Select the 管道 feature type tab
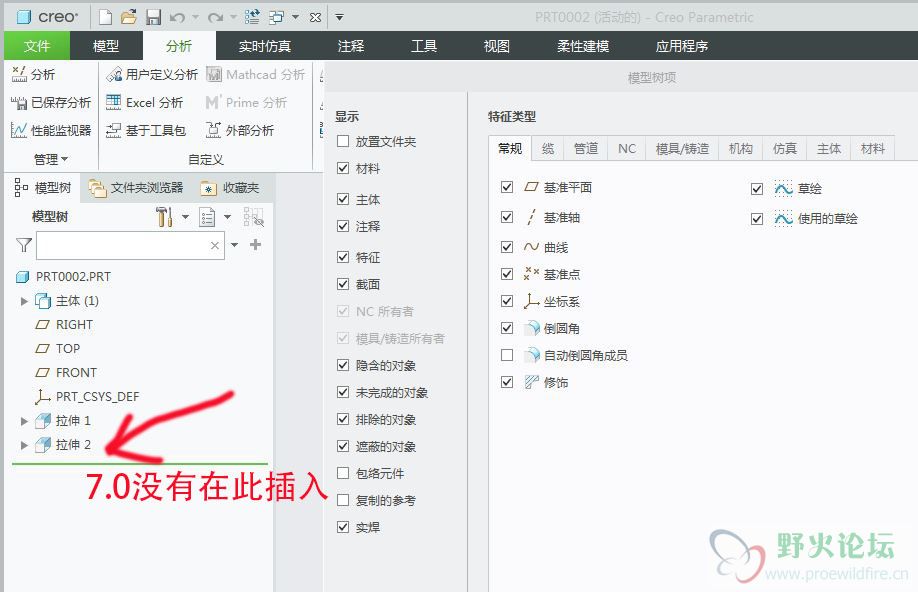 [x=585, y=149]
